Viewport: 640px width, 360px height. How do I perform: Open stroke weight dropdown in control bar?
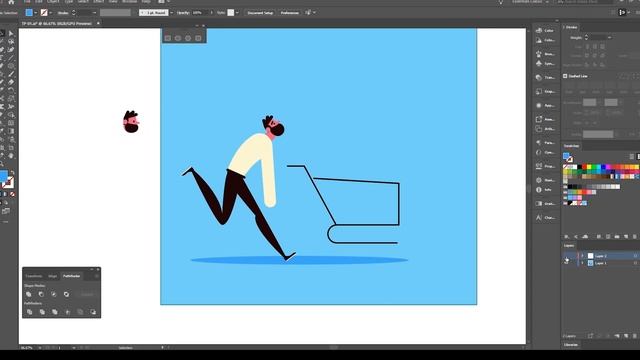[x=94, y=13]
